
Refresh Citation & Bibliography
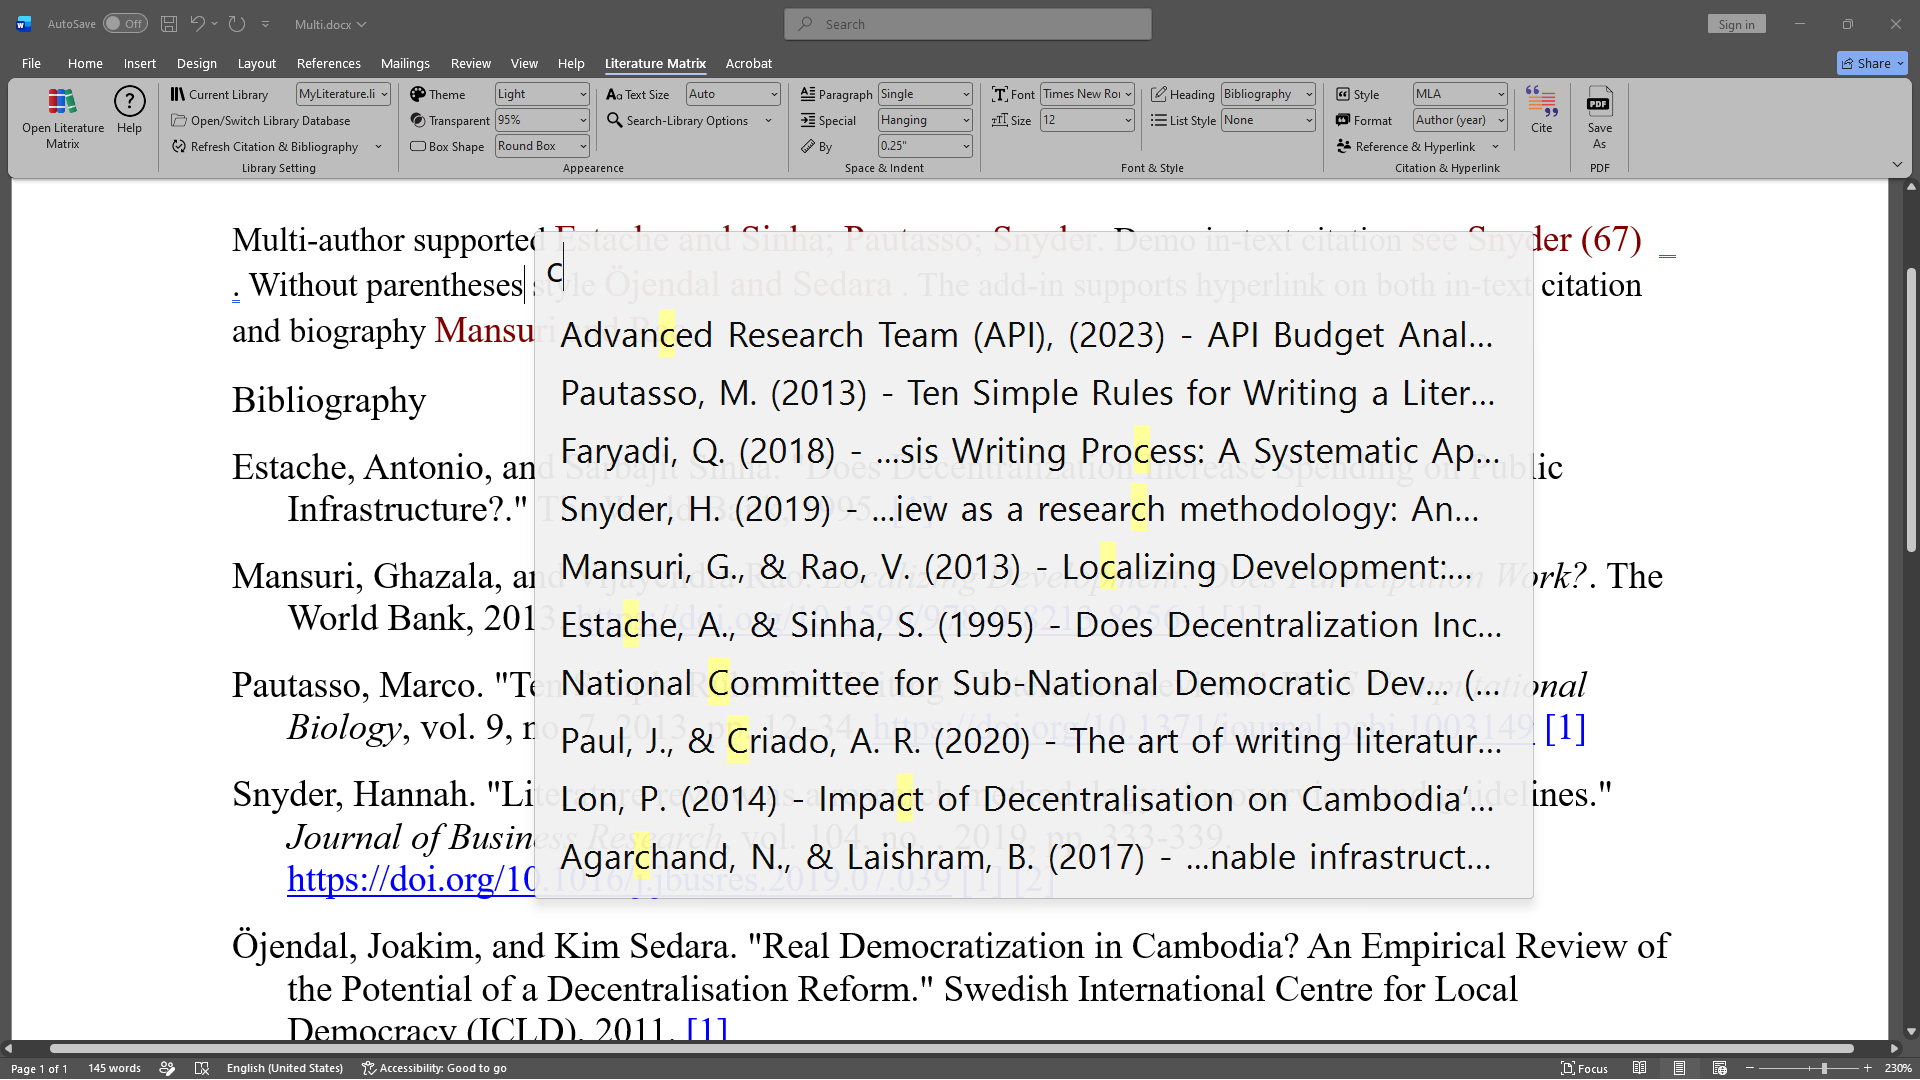(x=264, y=146)
